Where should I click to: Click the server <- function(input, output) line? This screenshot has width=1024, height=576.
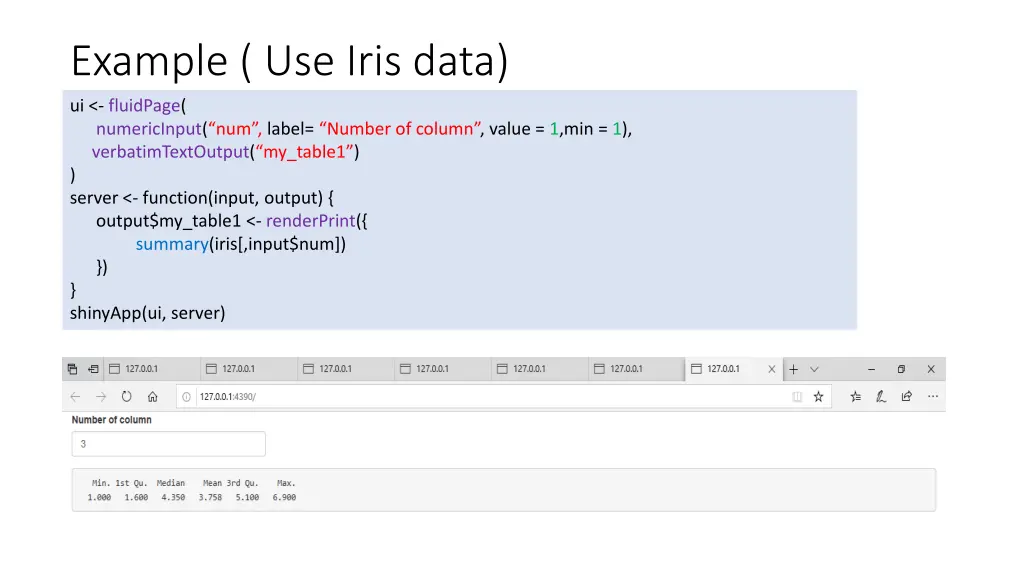(x=202, y=198)
